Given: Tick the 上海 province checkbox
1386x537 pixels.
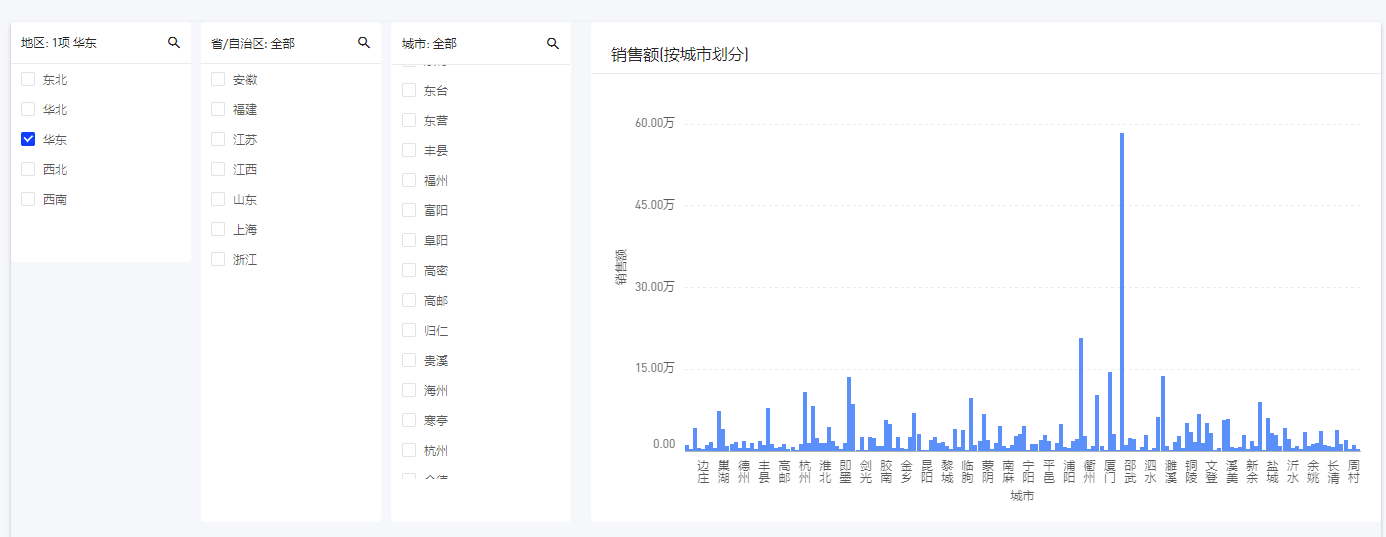Looking at the screenshot, I should click(x=218, y=229).
